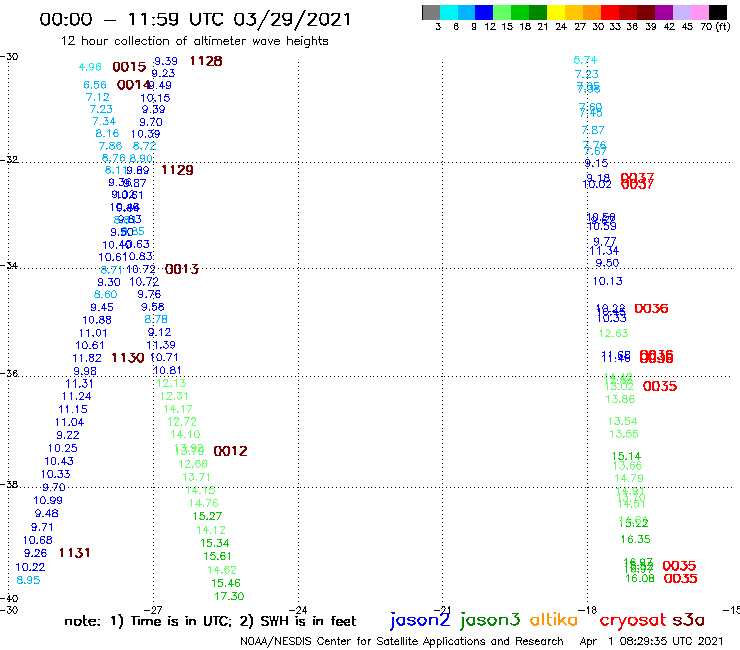Click the 13.86 reading
This screenshot has height=650, width=740.
pos(620,399)
